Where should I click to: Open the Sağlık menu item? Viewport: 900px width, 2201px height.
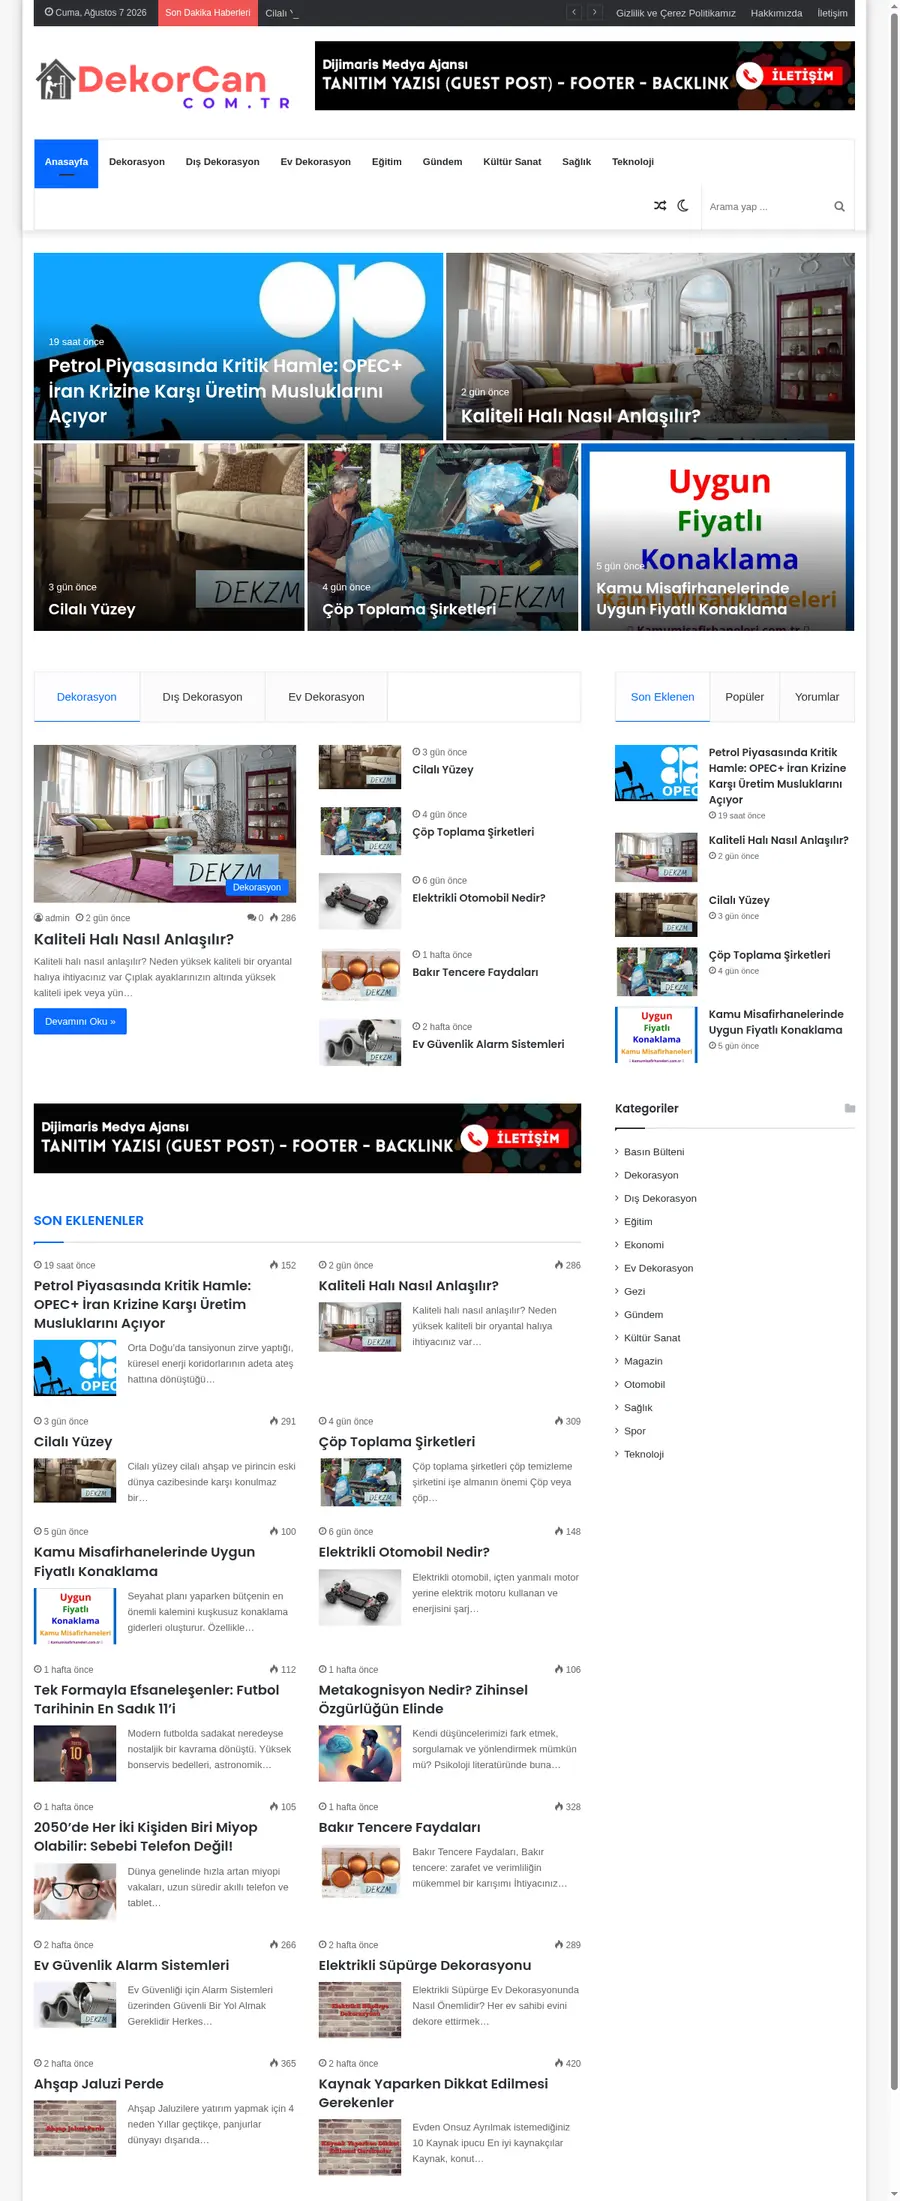[576, 162]
